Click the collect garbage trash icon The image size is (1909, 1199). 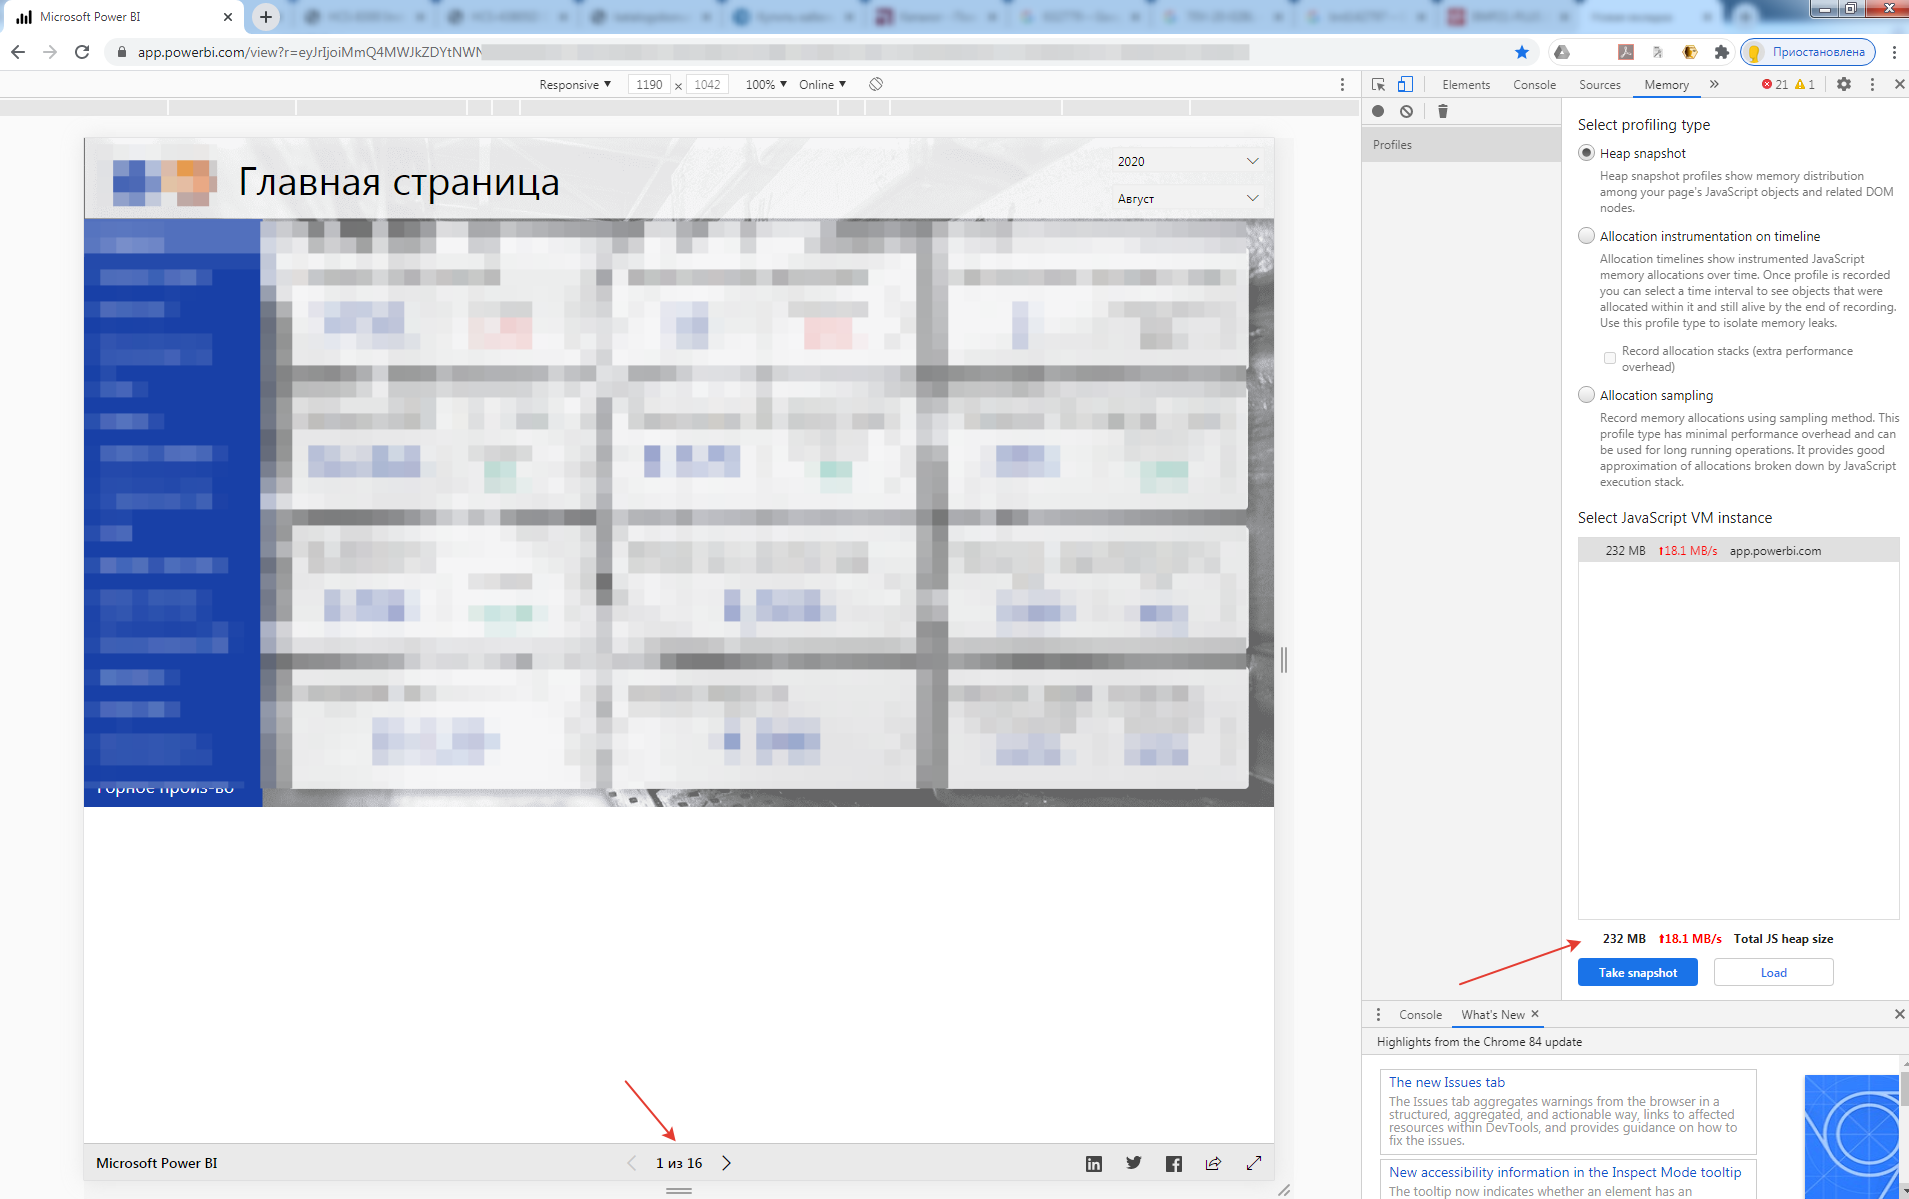click(x=1442, y=111)
